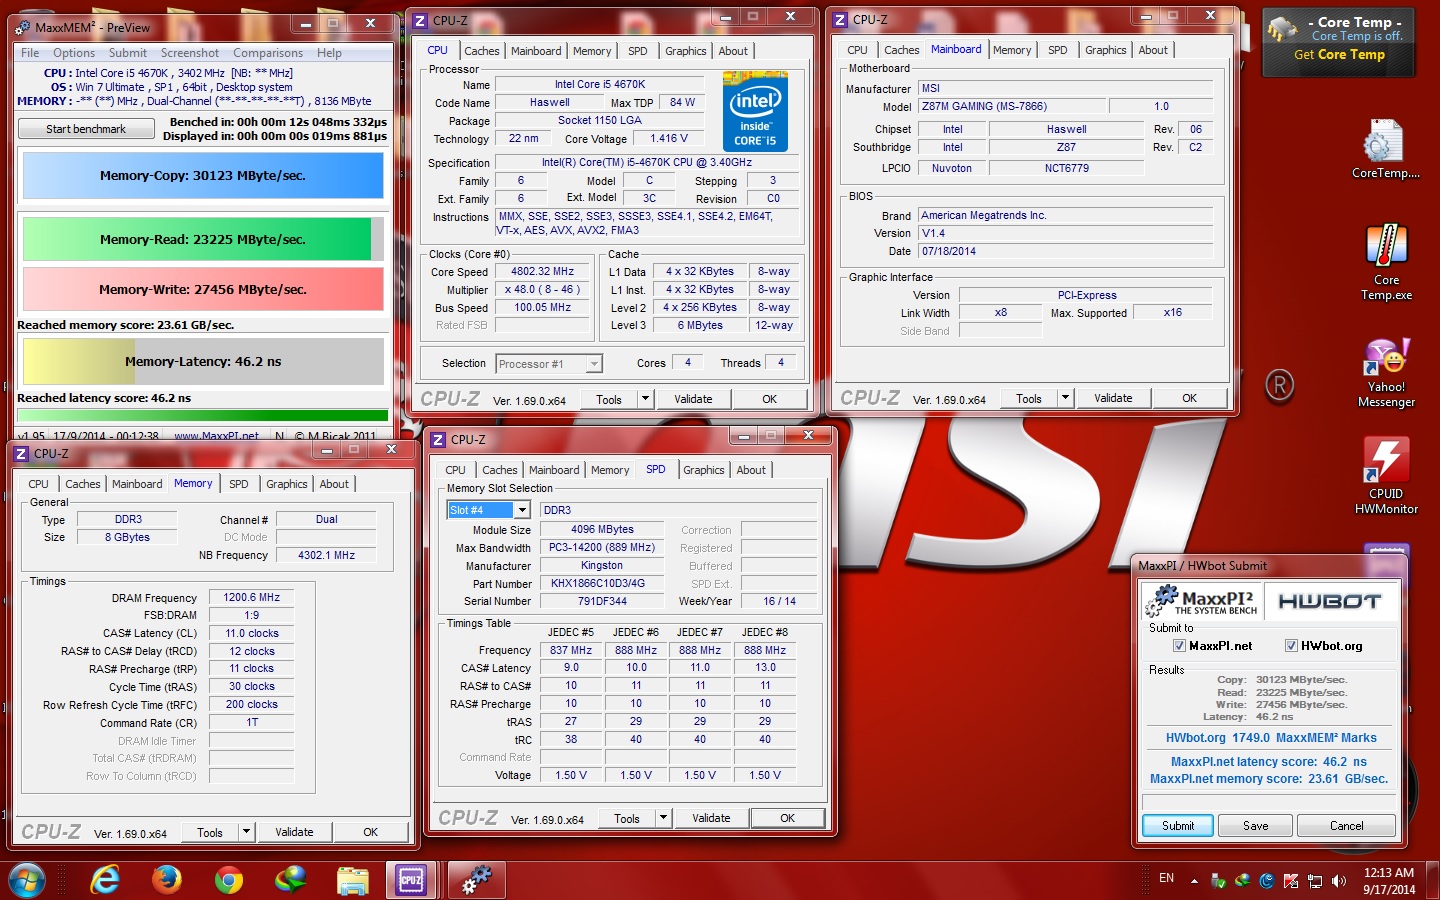1440x900 pixels.
Task: Click the Memory-Write result bar
Action: (x=203, y=290)
